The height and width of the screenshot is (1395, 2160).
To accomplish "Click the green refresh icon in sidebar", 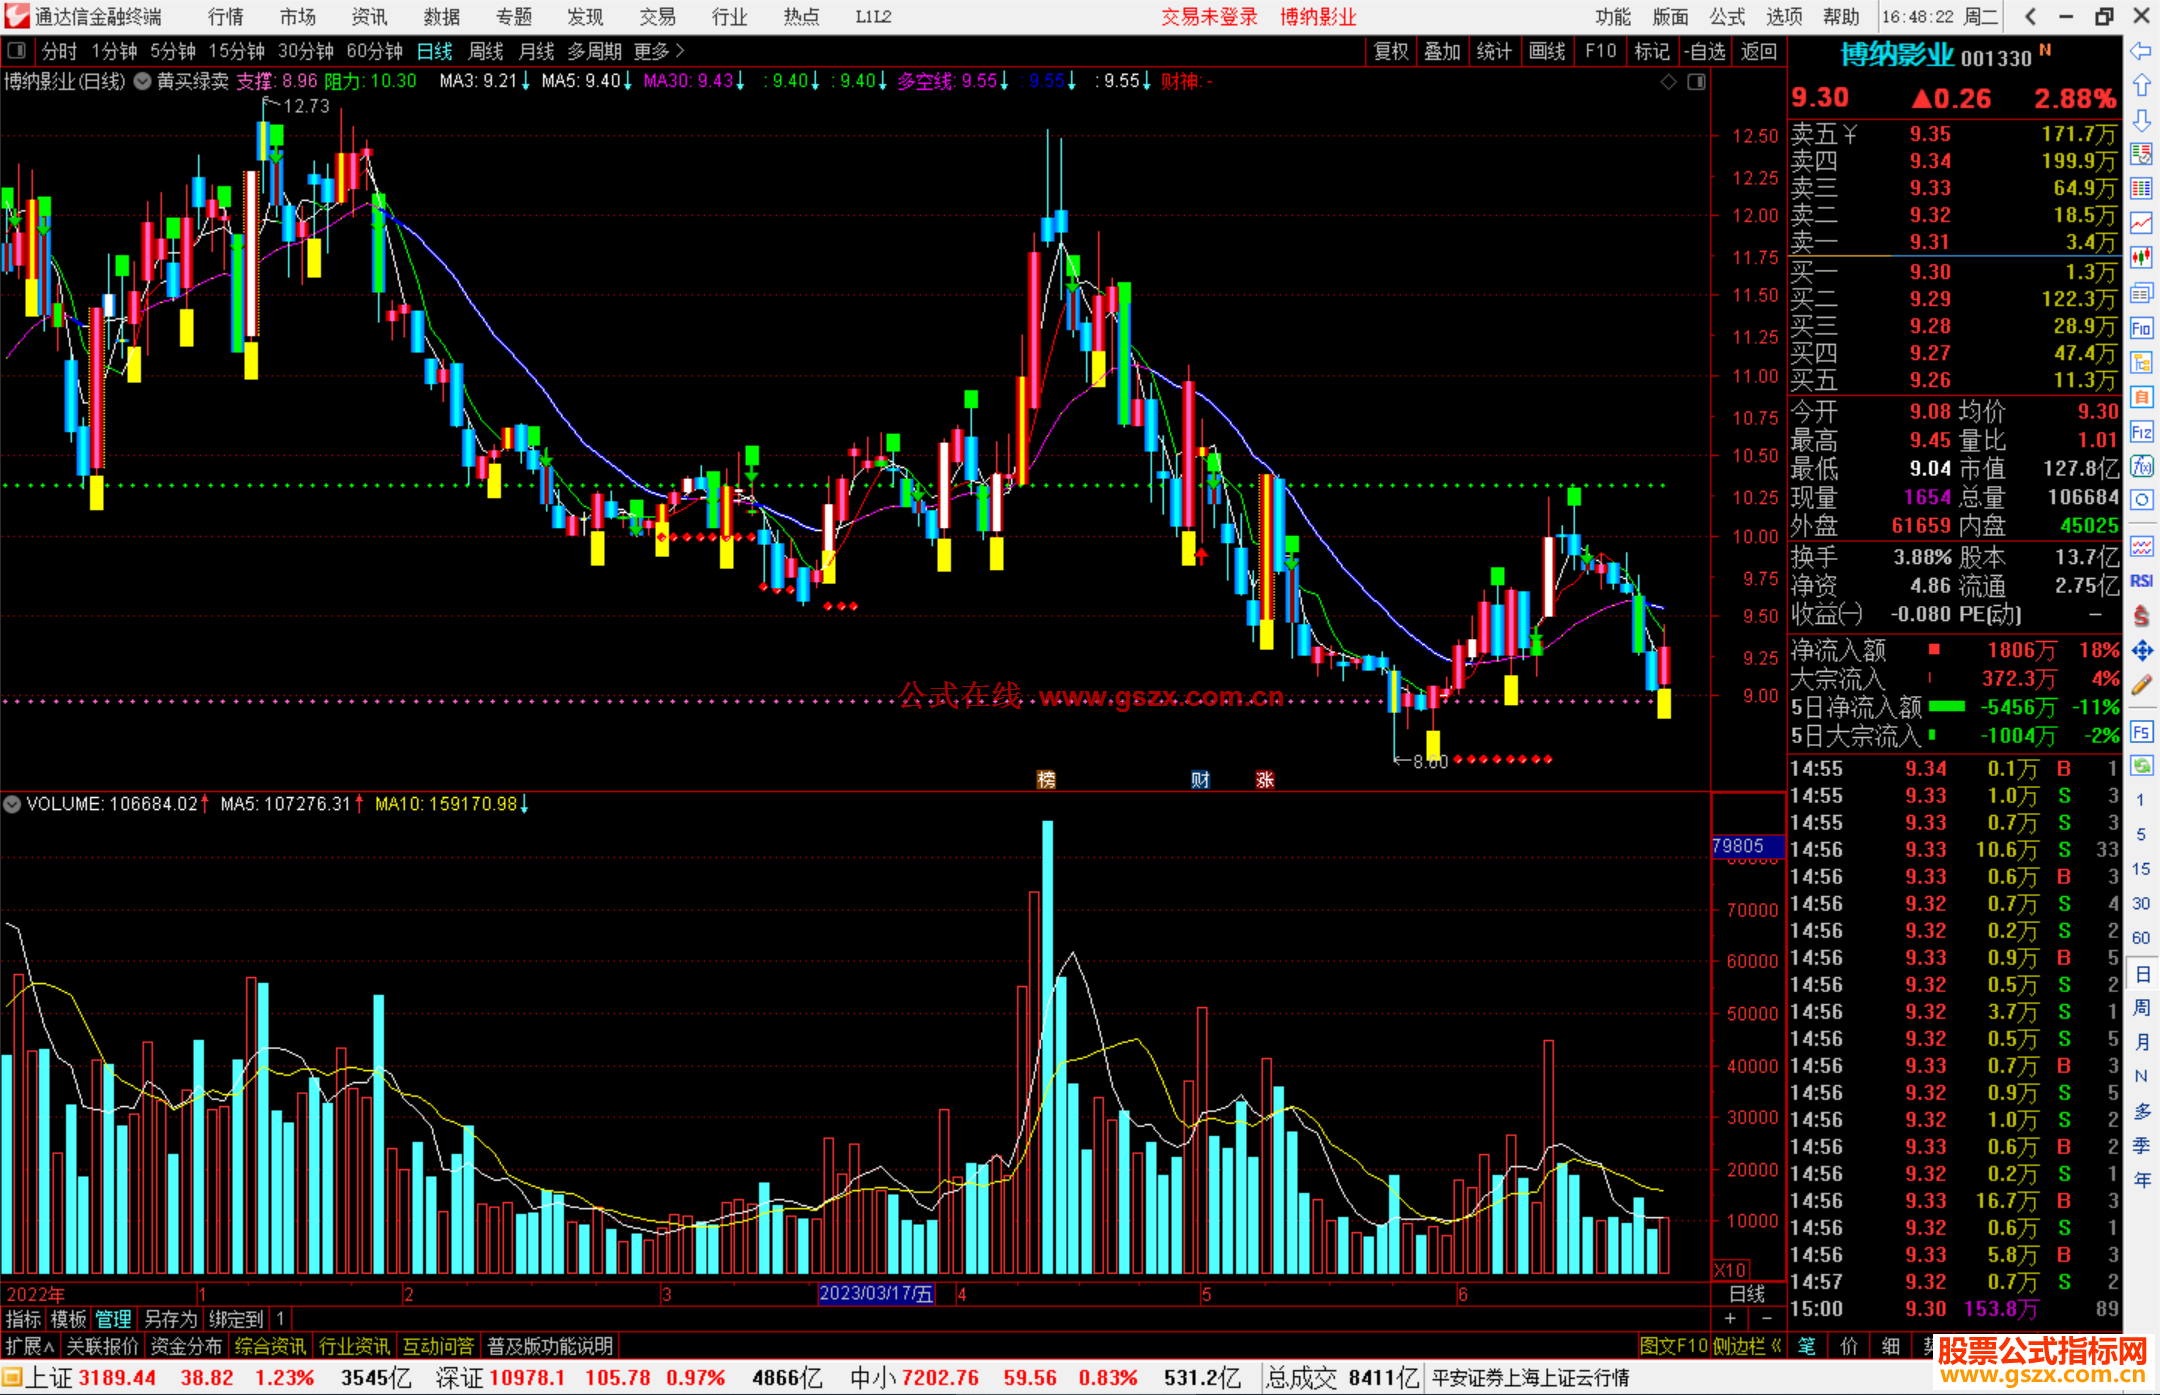I will point(2141,766).
